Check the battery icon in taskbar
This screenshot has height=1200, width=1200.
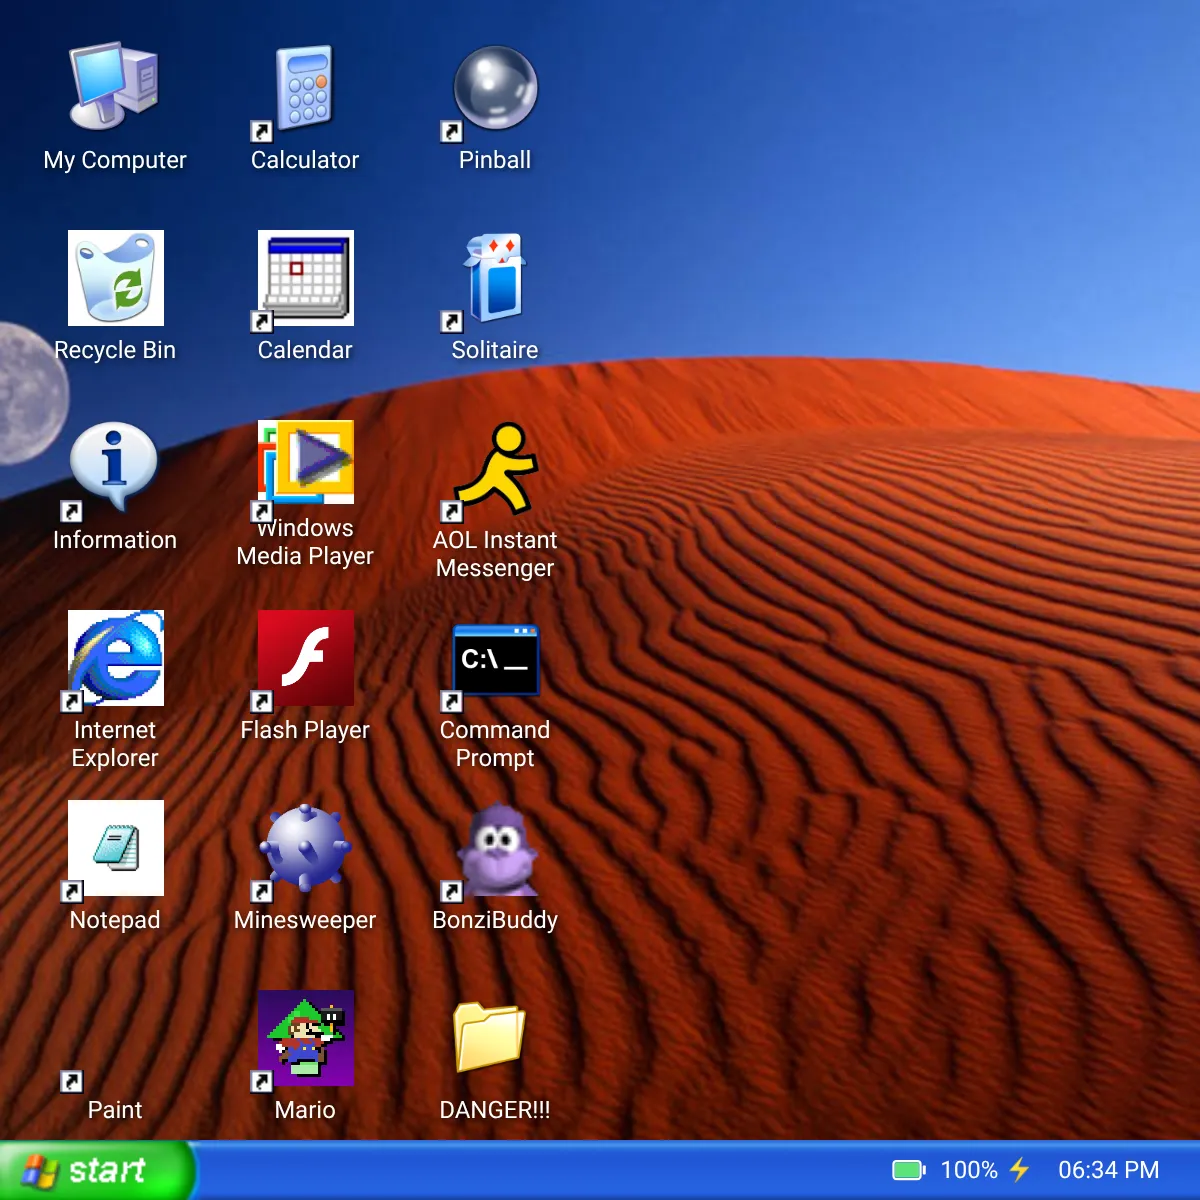pos(909,1170)
